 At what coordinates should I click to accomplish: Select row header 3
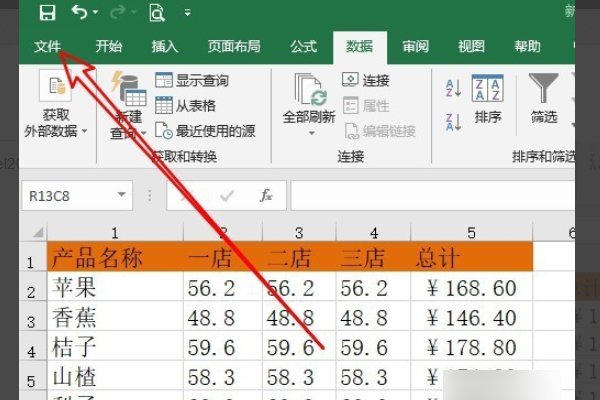coord(33,316)
